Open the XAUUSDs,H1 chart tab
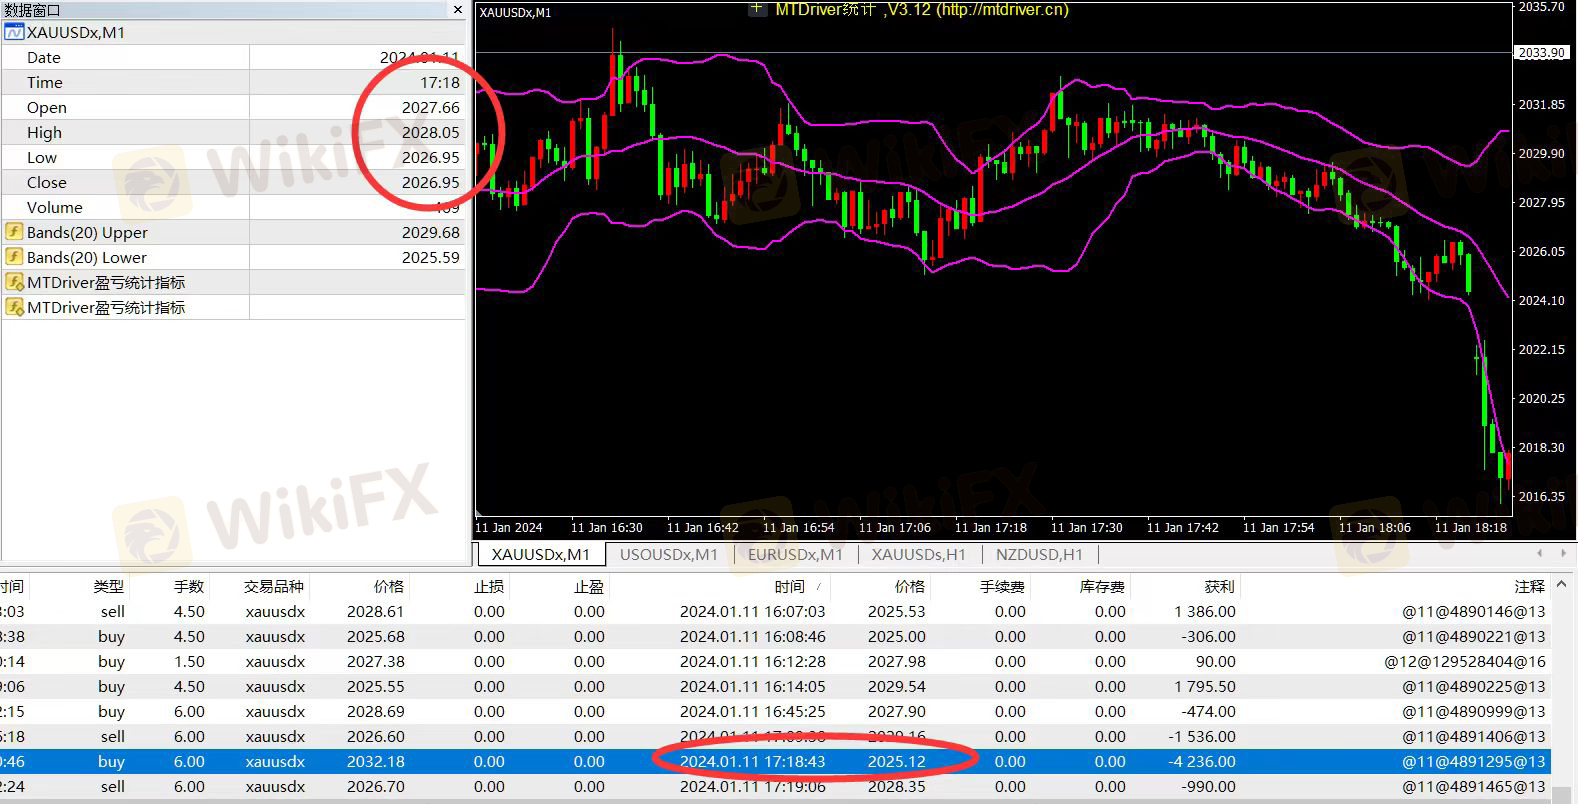 tap(918, 554)
